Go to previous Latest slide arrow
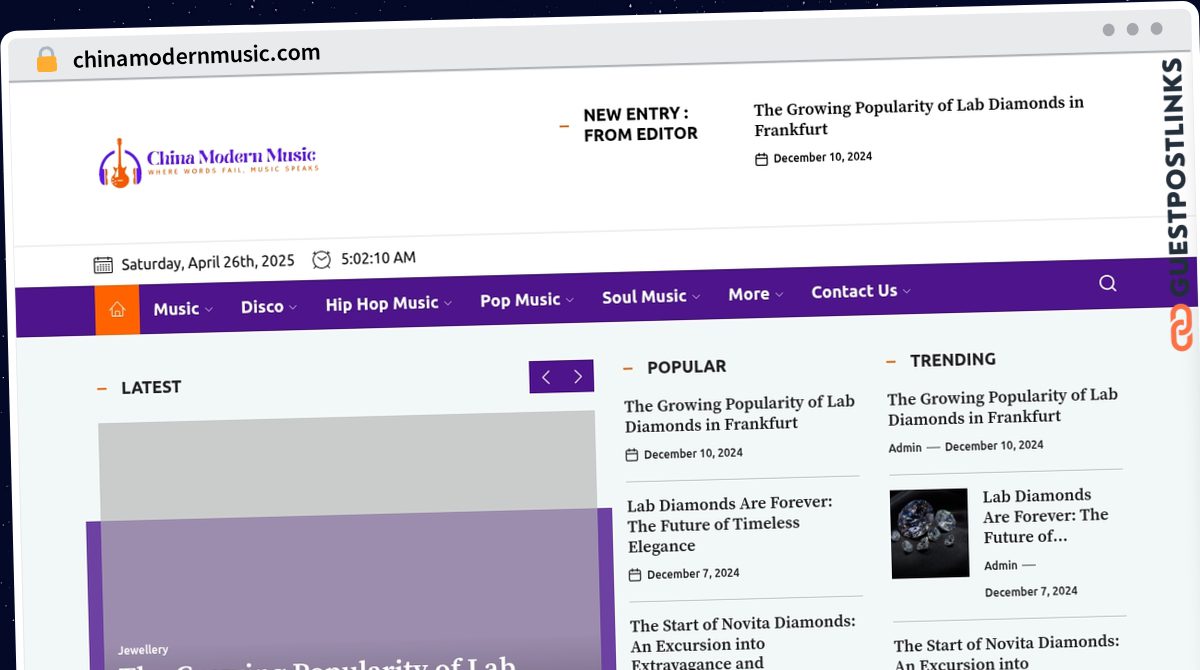Viewport: 1200px width, 670px height. click(x=546, y=377)
